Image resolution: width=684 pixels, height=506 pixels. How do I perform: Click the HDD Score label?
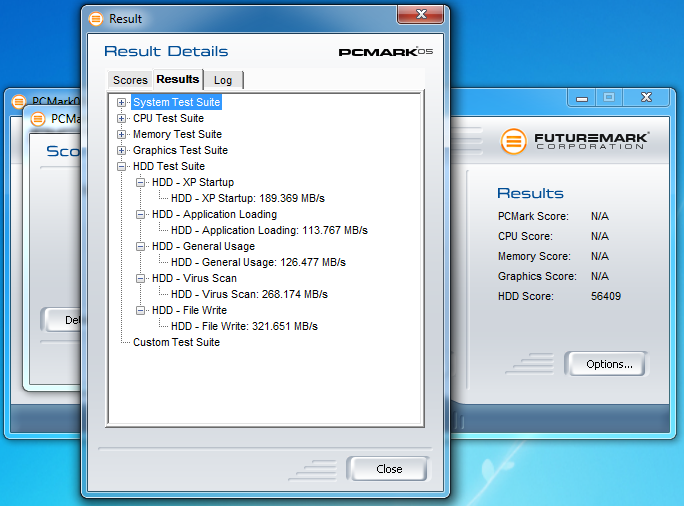[x=526, y=297]
